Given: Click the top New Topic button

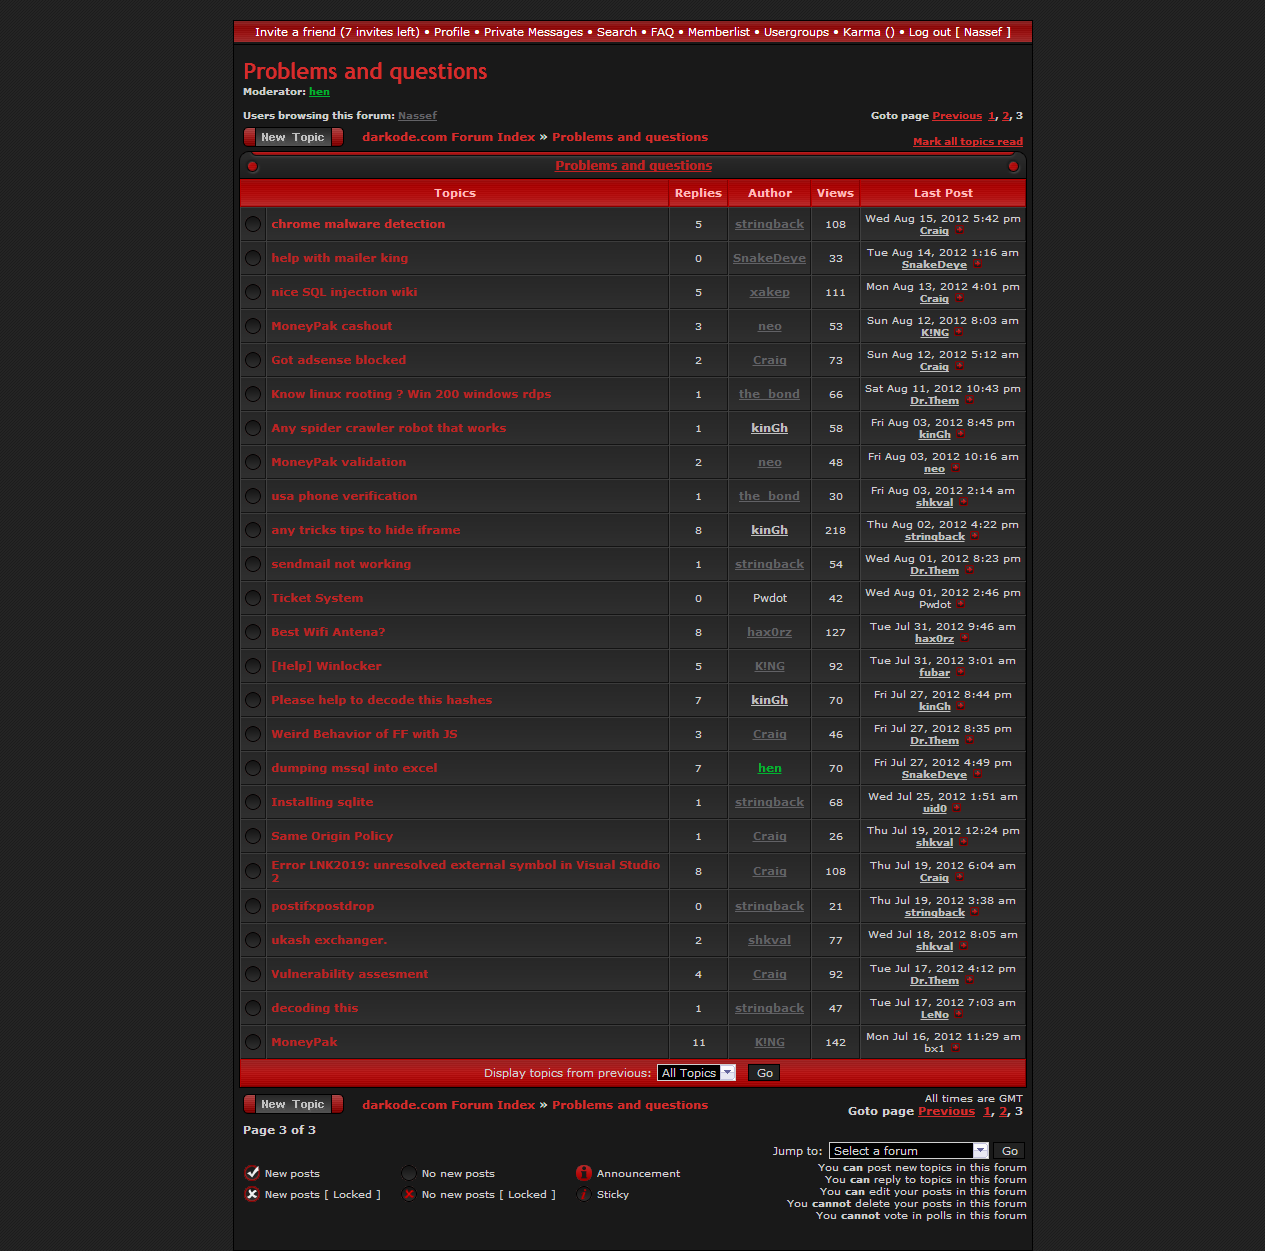Looking at the screenshot, I should (293, 137).
